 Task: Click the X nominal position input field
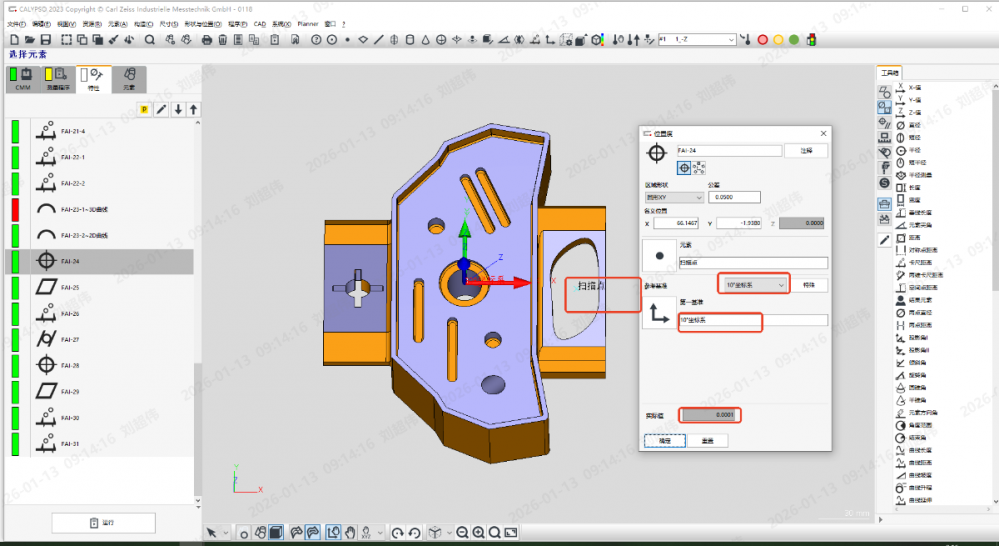click(x=677, y=223)
